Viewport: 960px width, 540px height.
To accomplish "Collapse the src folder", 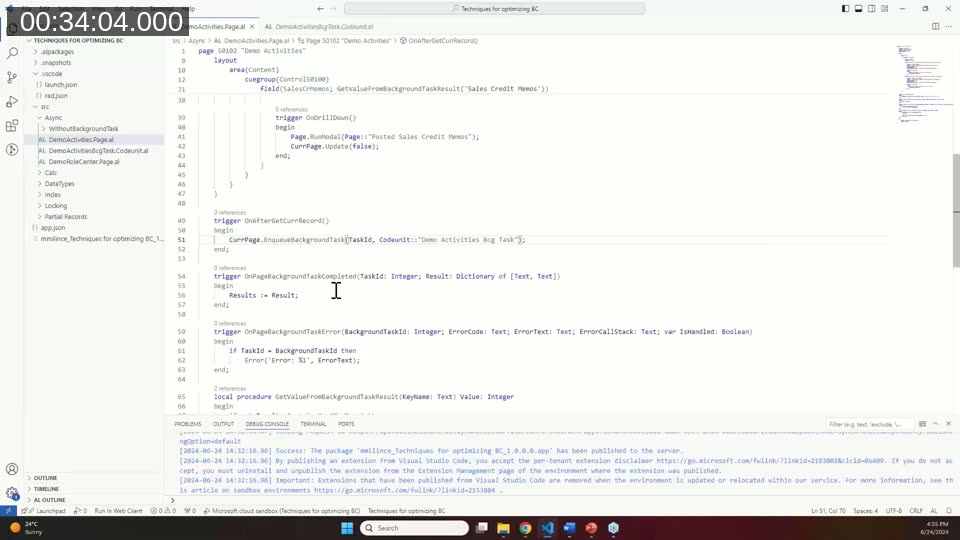I will [x=45, y=107].
